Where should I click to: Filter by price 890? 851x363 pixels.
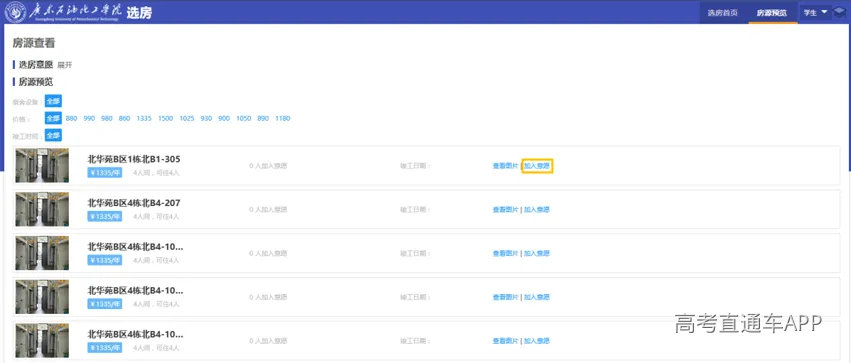[263, 118]
